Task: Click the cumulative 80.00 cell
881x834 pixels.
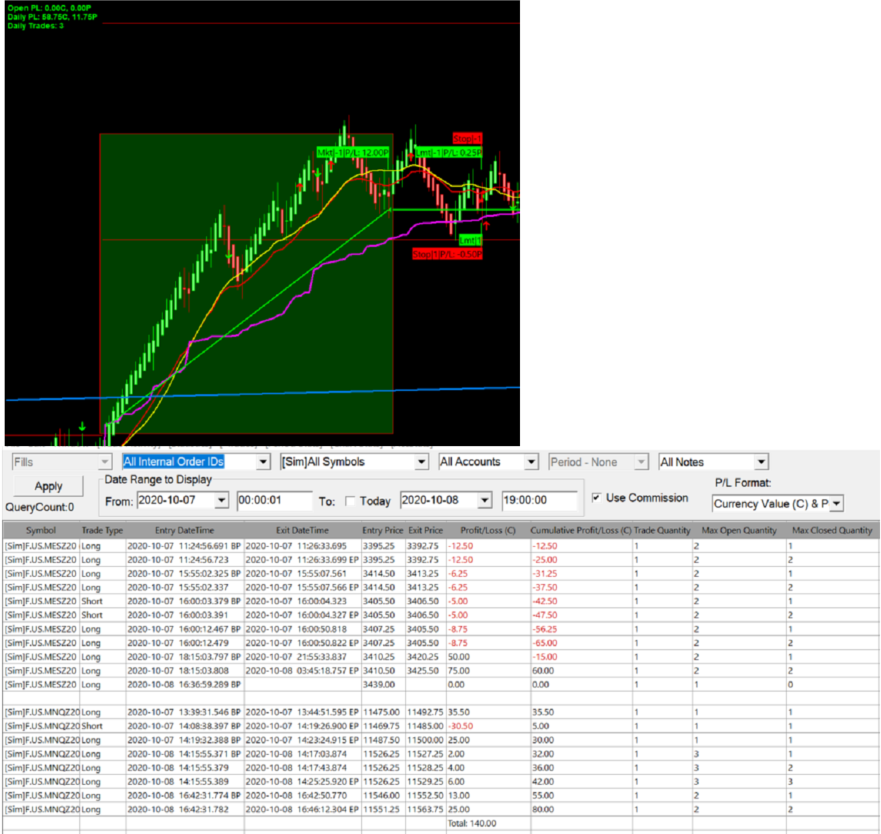Action: tap(581, 809)
